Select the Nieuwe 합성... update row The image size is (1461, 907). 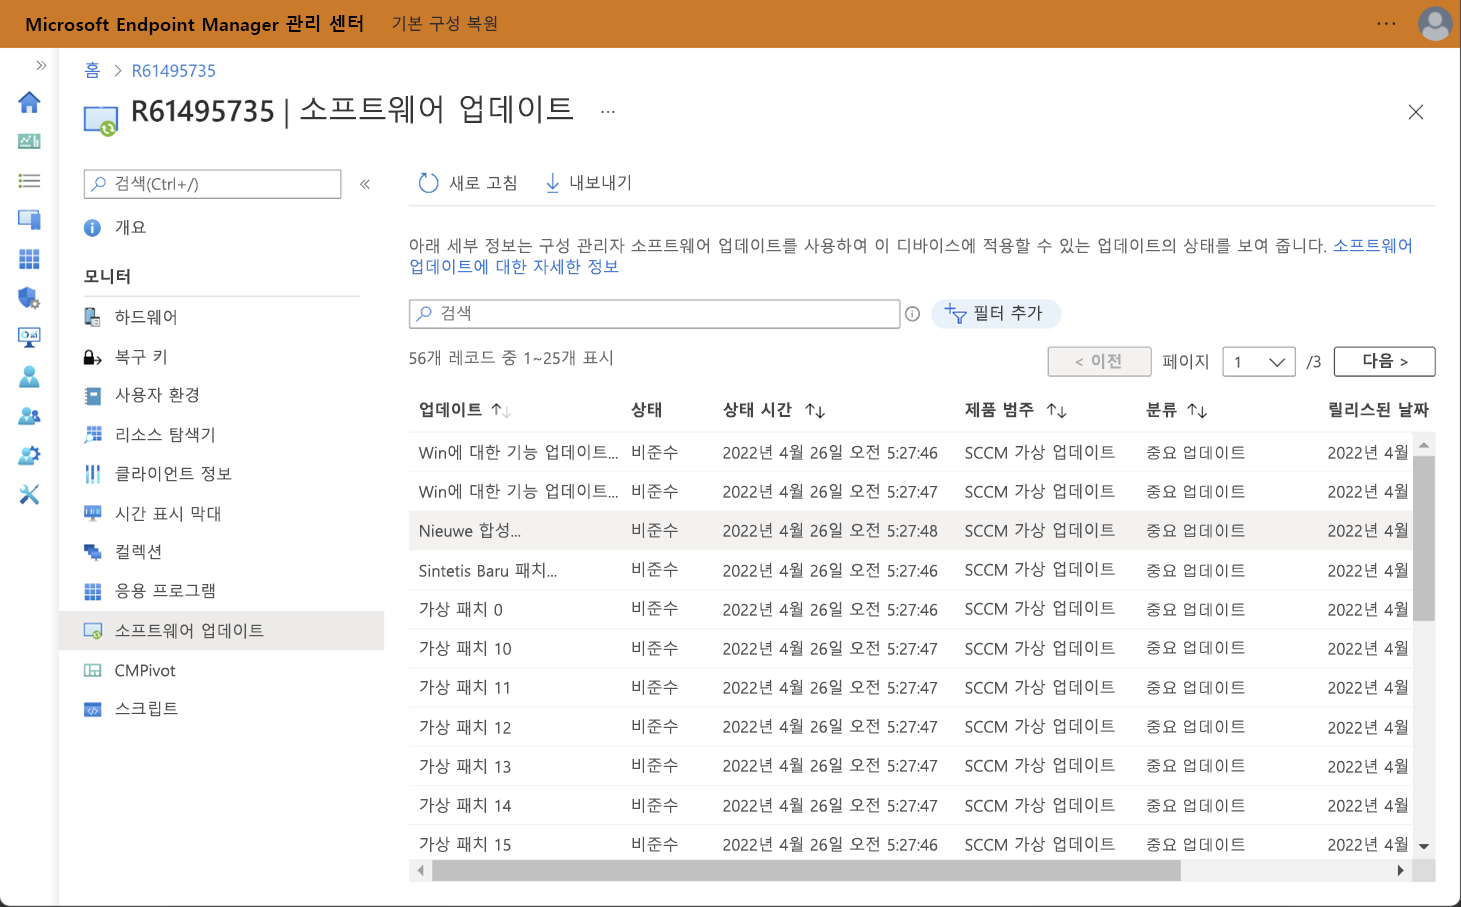tap(912, 531)
